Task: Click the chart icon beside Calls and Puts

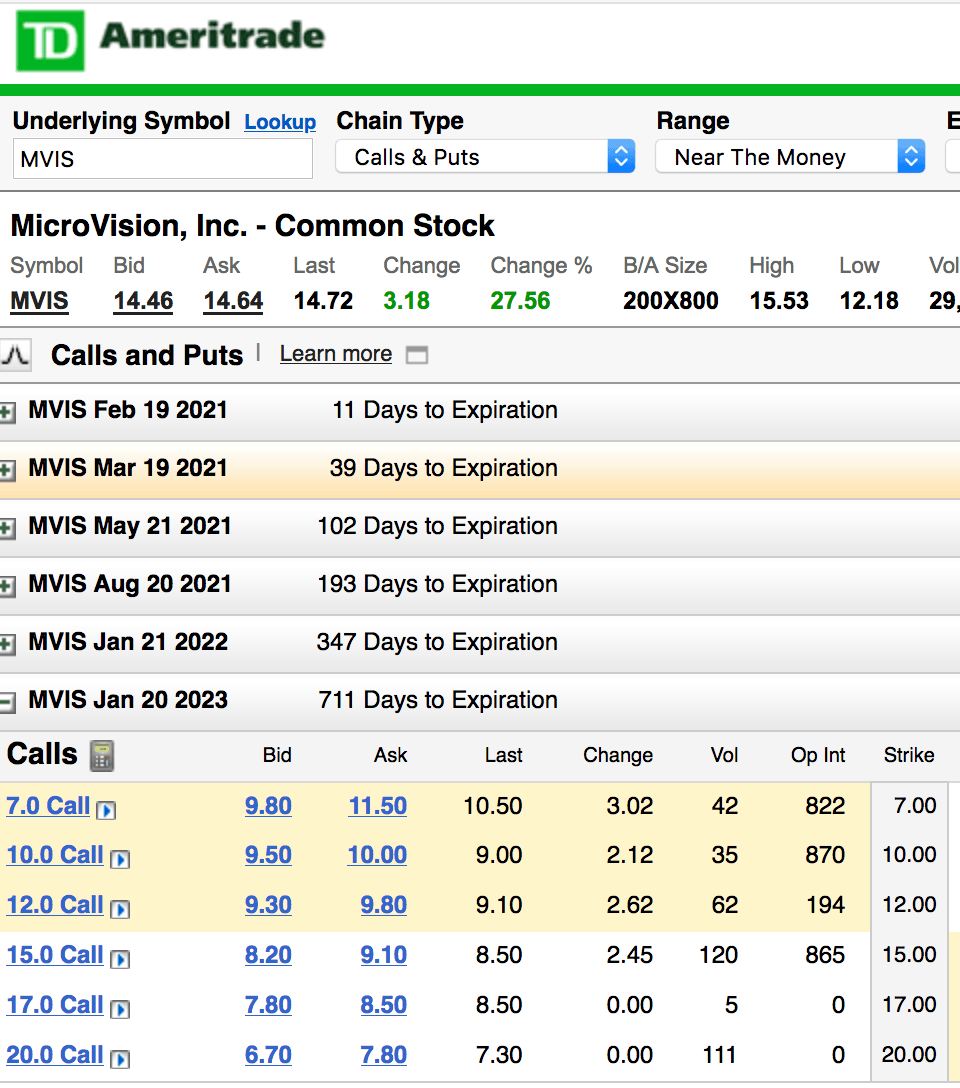Action: [15, 355]
